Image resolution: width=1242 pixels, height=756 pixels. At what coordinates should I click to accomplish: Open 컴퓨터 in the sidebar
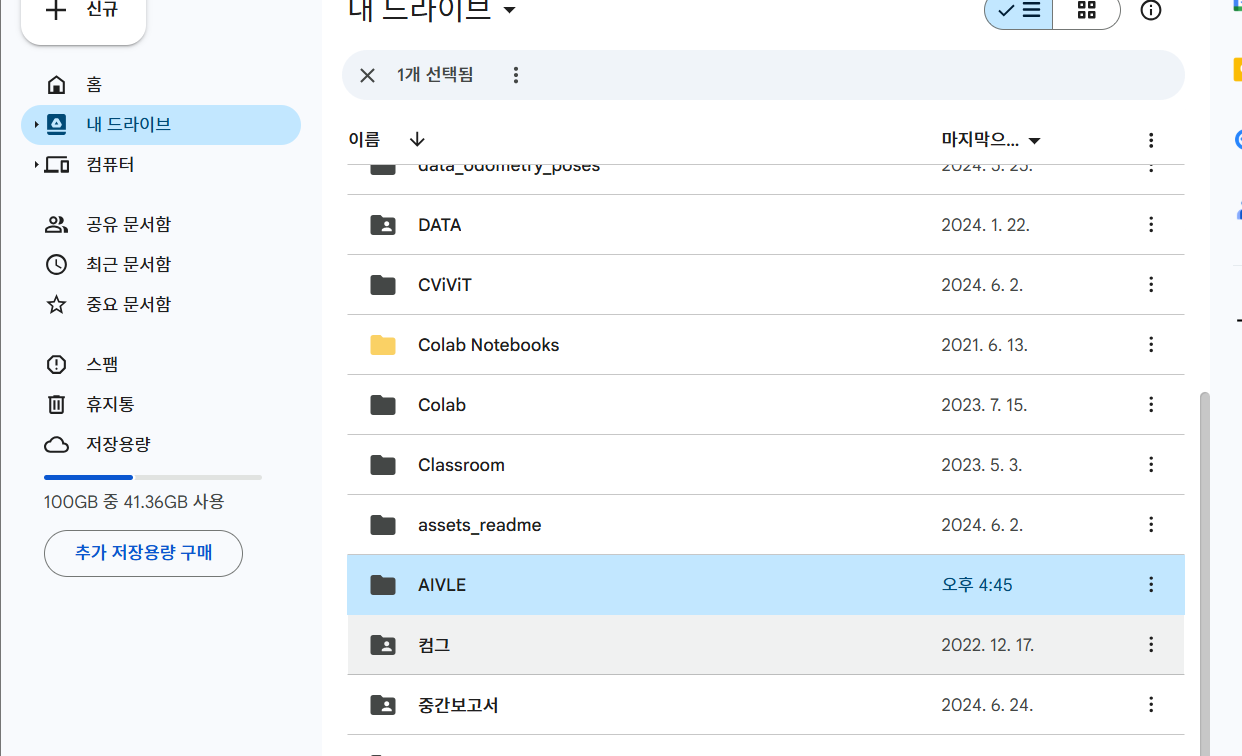click(160, 165)
